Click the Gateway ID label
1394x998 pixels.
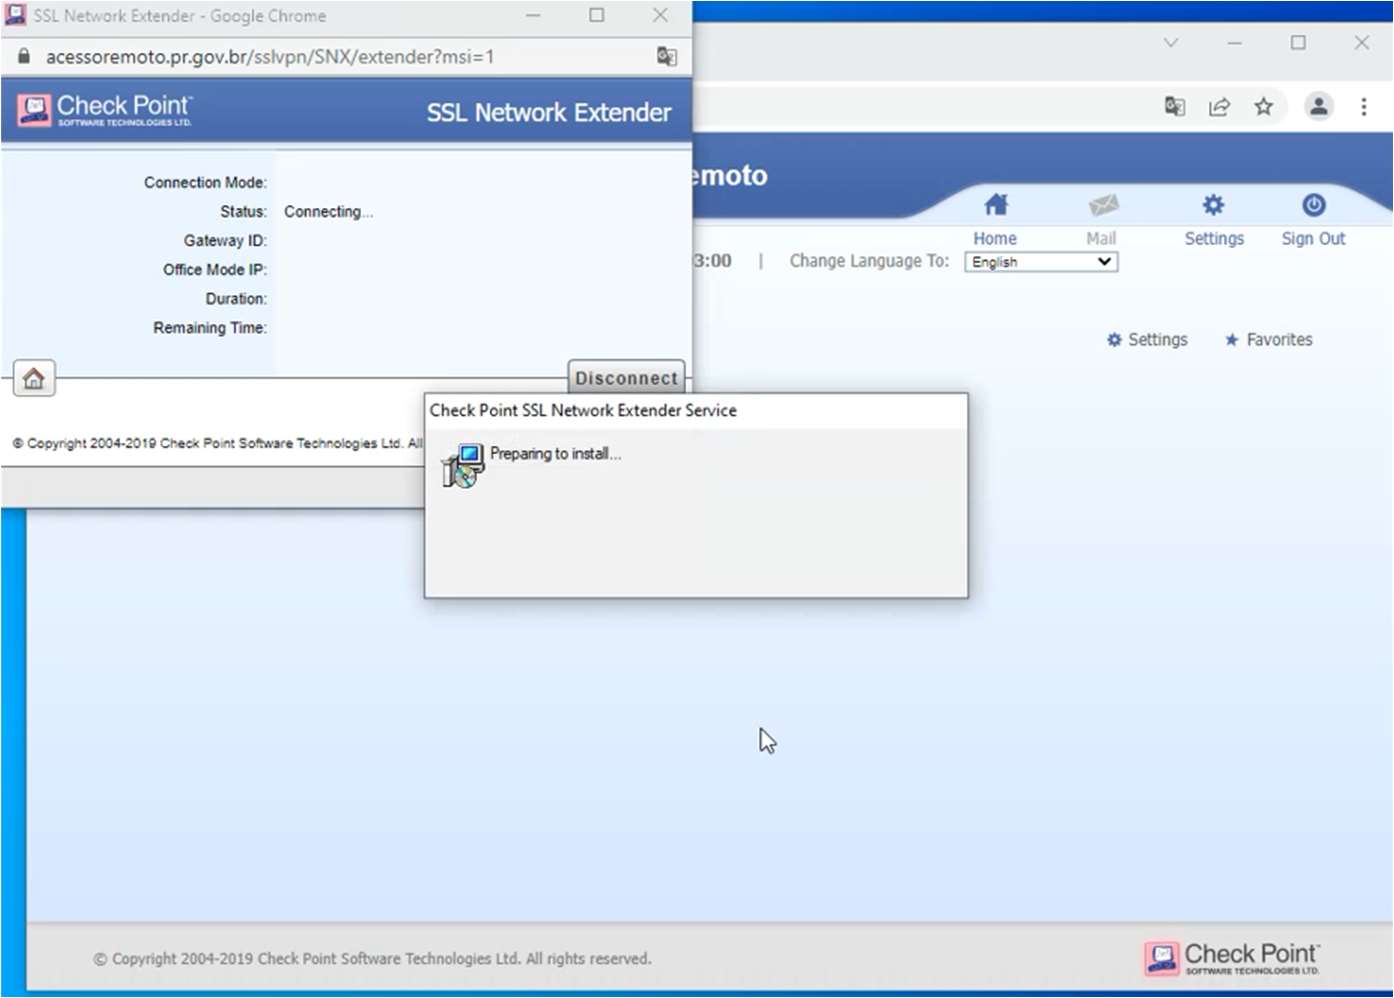click(225, 240)
